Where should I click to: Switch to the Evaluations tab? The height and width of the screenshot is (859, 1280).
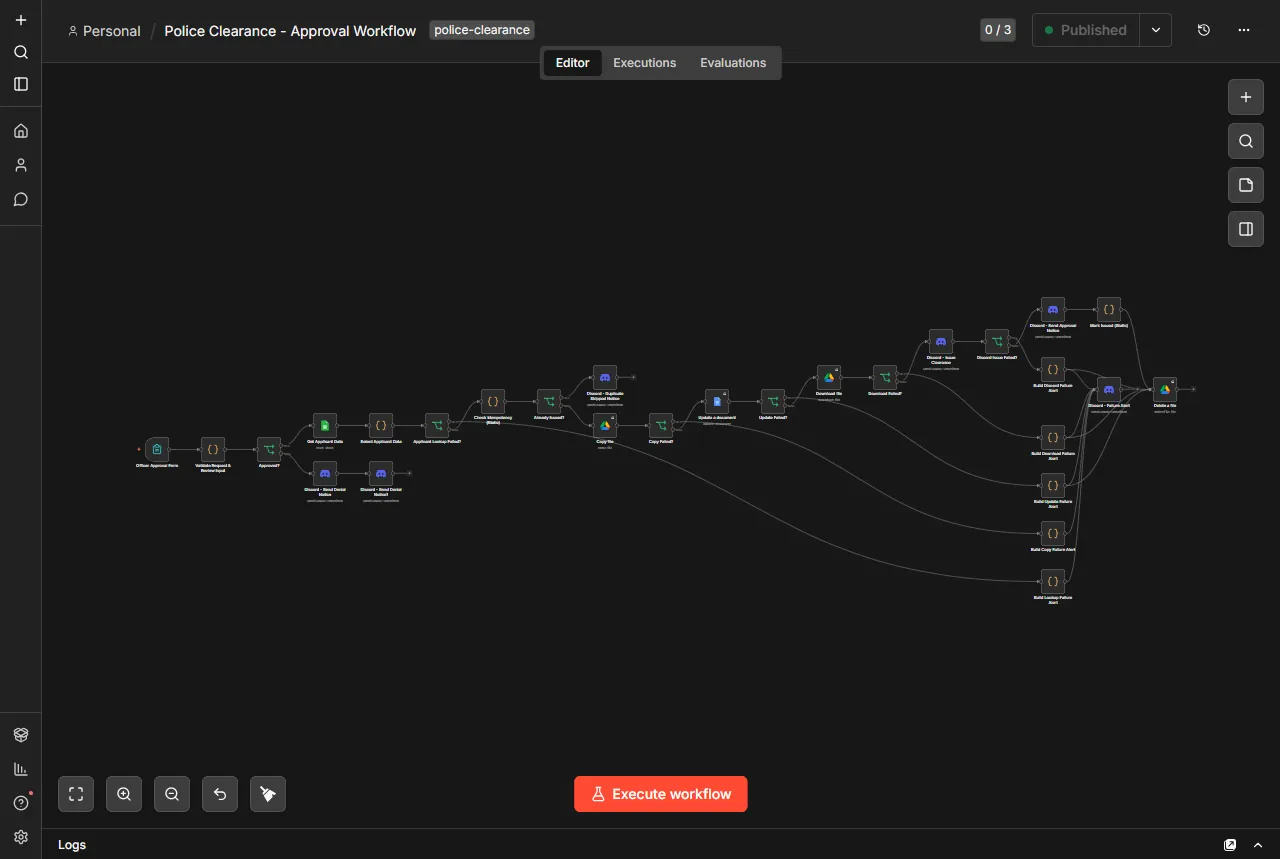pos(733,63)
